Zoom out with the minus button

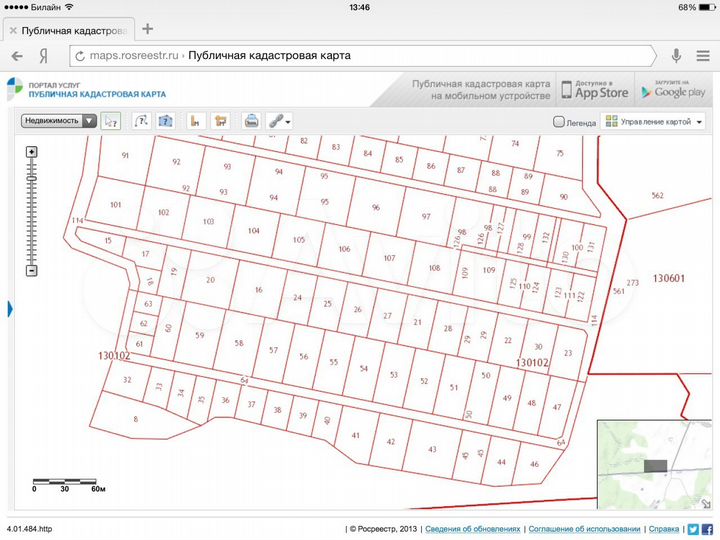pos(31,270)
